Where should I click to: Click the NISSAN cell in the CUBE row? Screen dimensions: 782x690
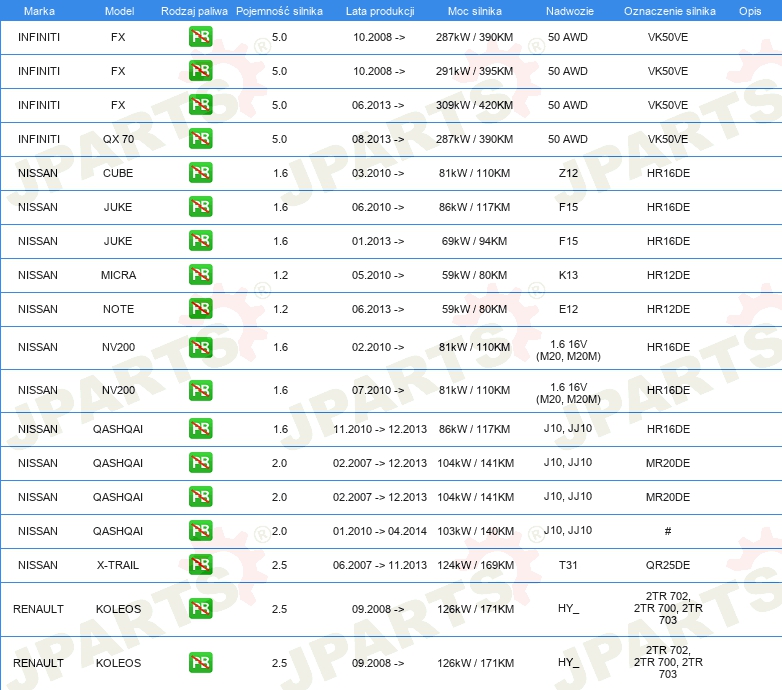pos(37,173)
